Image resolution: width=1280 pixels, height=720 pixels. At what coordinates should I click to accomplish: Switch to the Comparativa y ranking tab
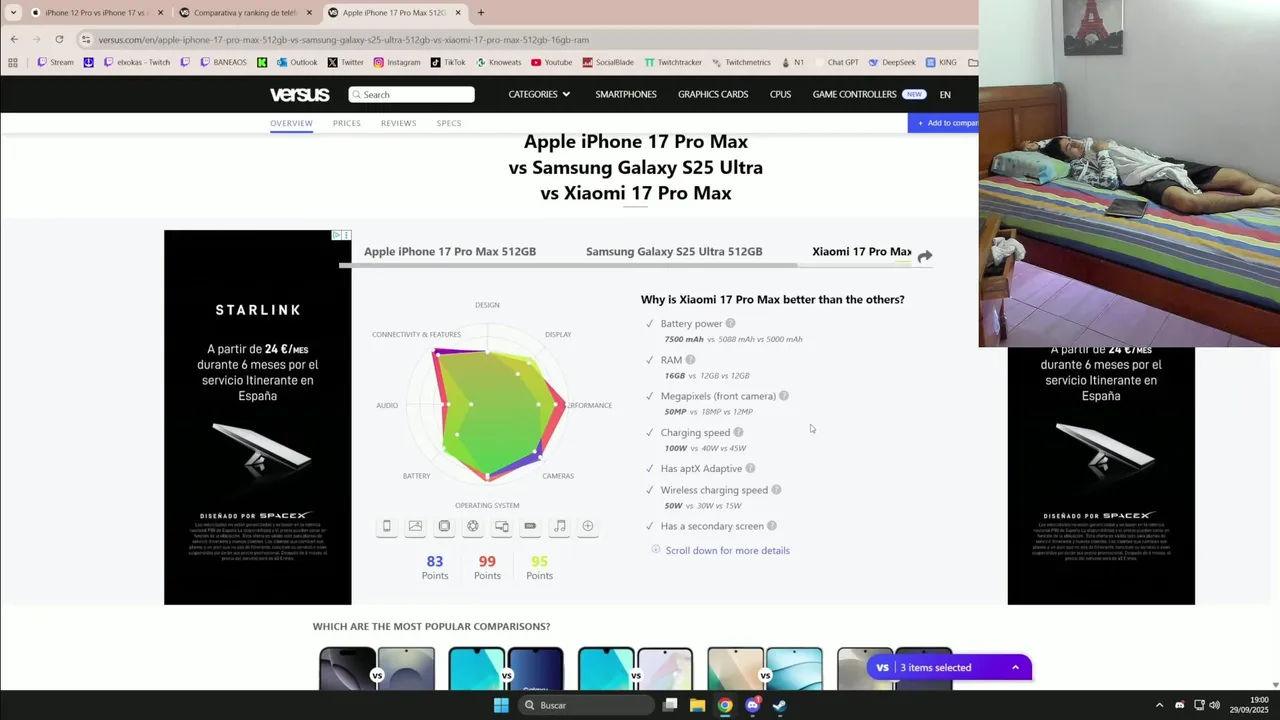point(243,13)
